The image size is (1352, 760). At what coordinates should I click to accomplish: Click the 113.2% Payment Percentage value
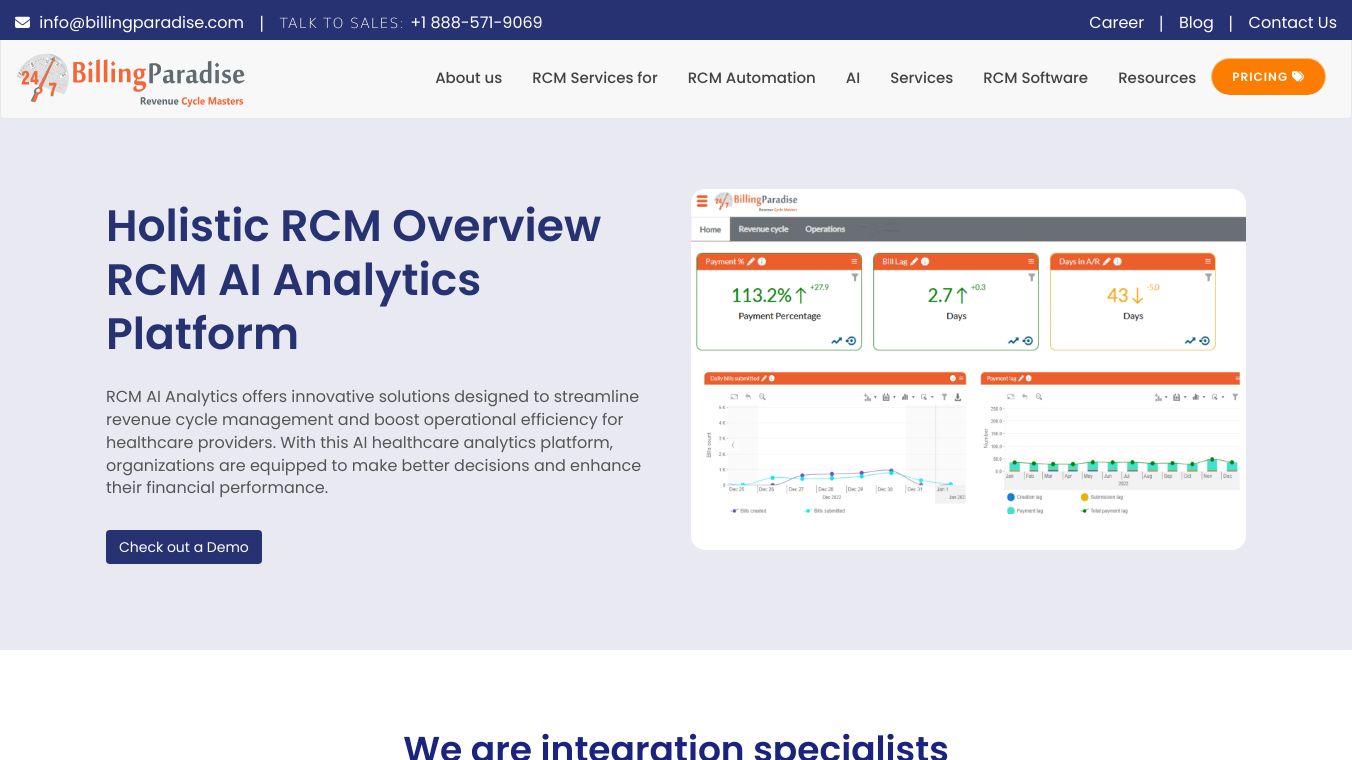click(762, 295)
